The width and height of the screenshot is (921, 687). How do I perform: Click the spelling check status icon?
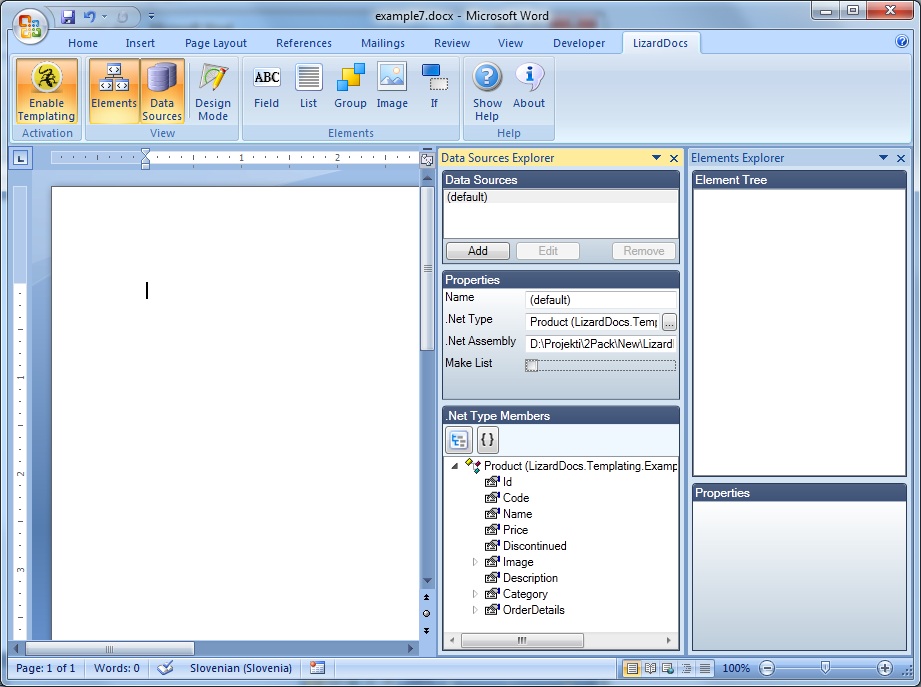tap(165, 668)
